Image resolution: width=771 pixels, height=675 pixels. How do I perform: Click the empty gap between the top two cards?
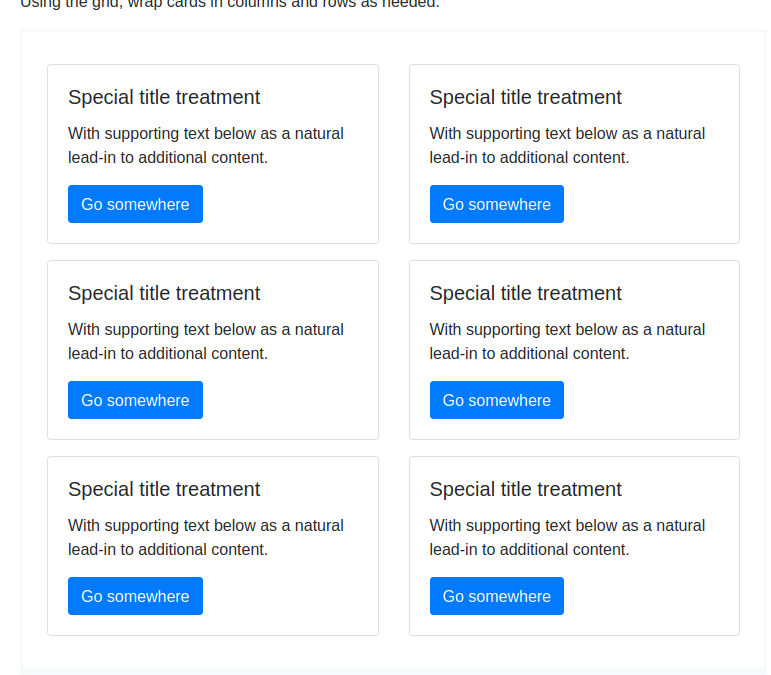(x=394, y=154)
